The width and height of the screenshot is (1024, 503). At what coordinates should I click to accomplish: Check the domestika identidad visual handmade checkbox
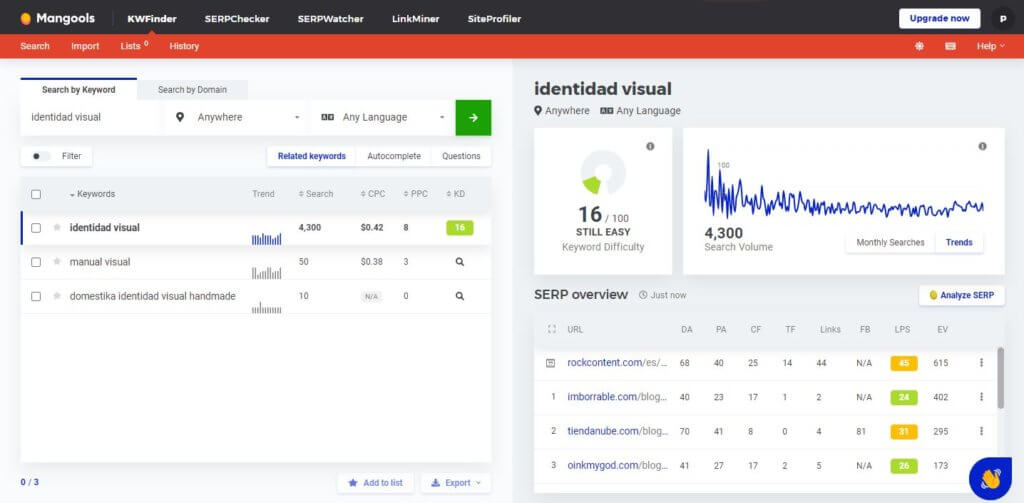36,296
